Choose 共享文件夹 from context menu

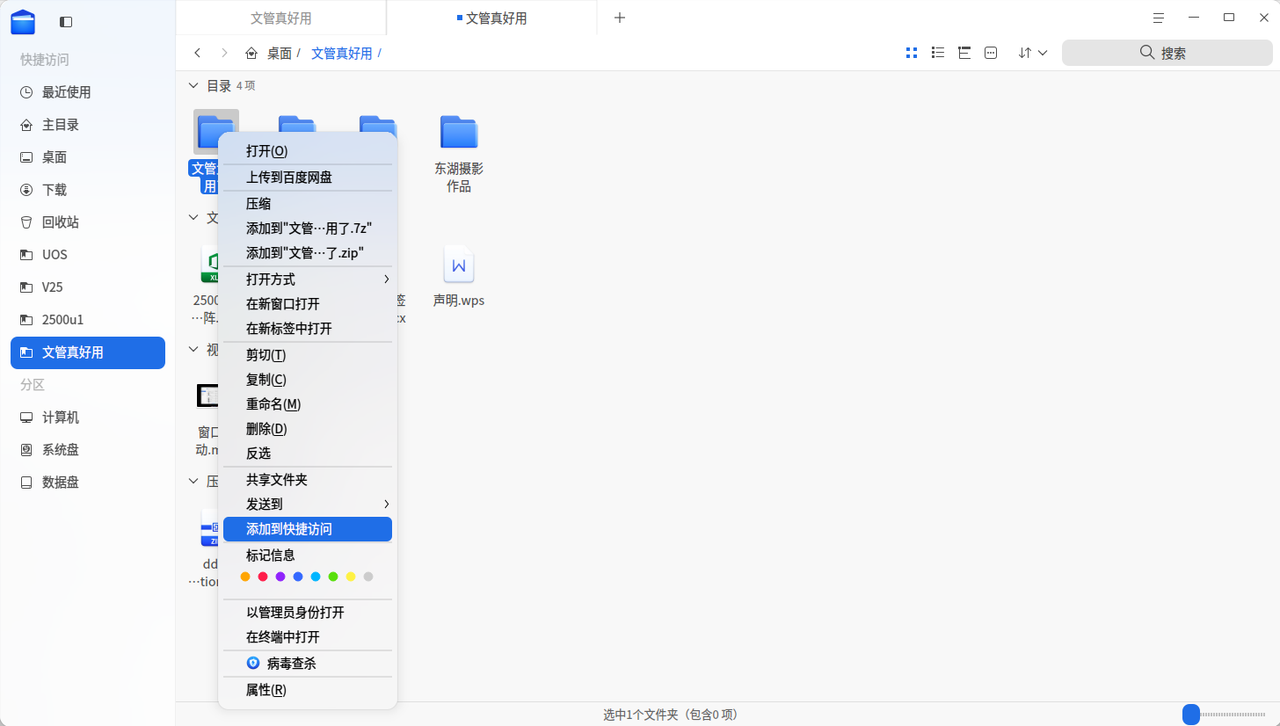coord(308,480)
